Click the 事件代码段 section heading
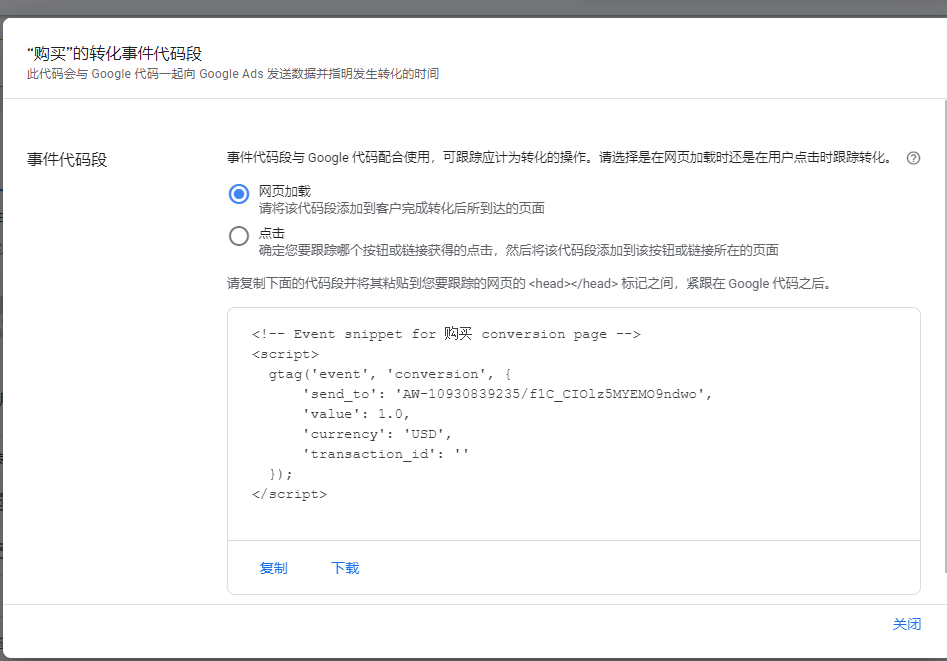Viewport: 947px width, 661px height. coord(67,160)
